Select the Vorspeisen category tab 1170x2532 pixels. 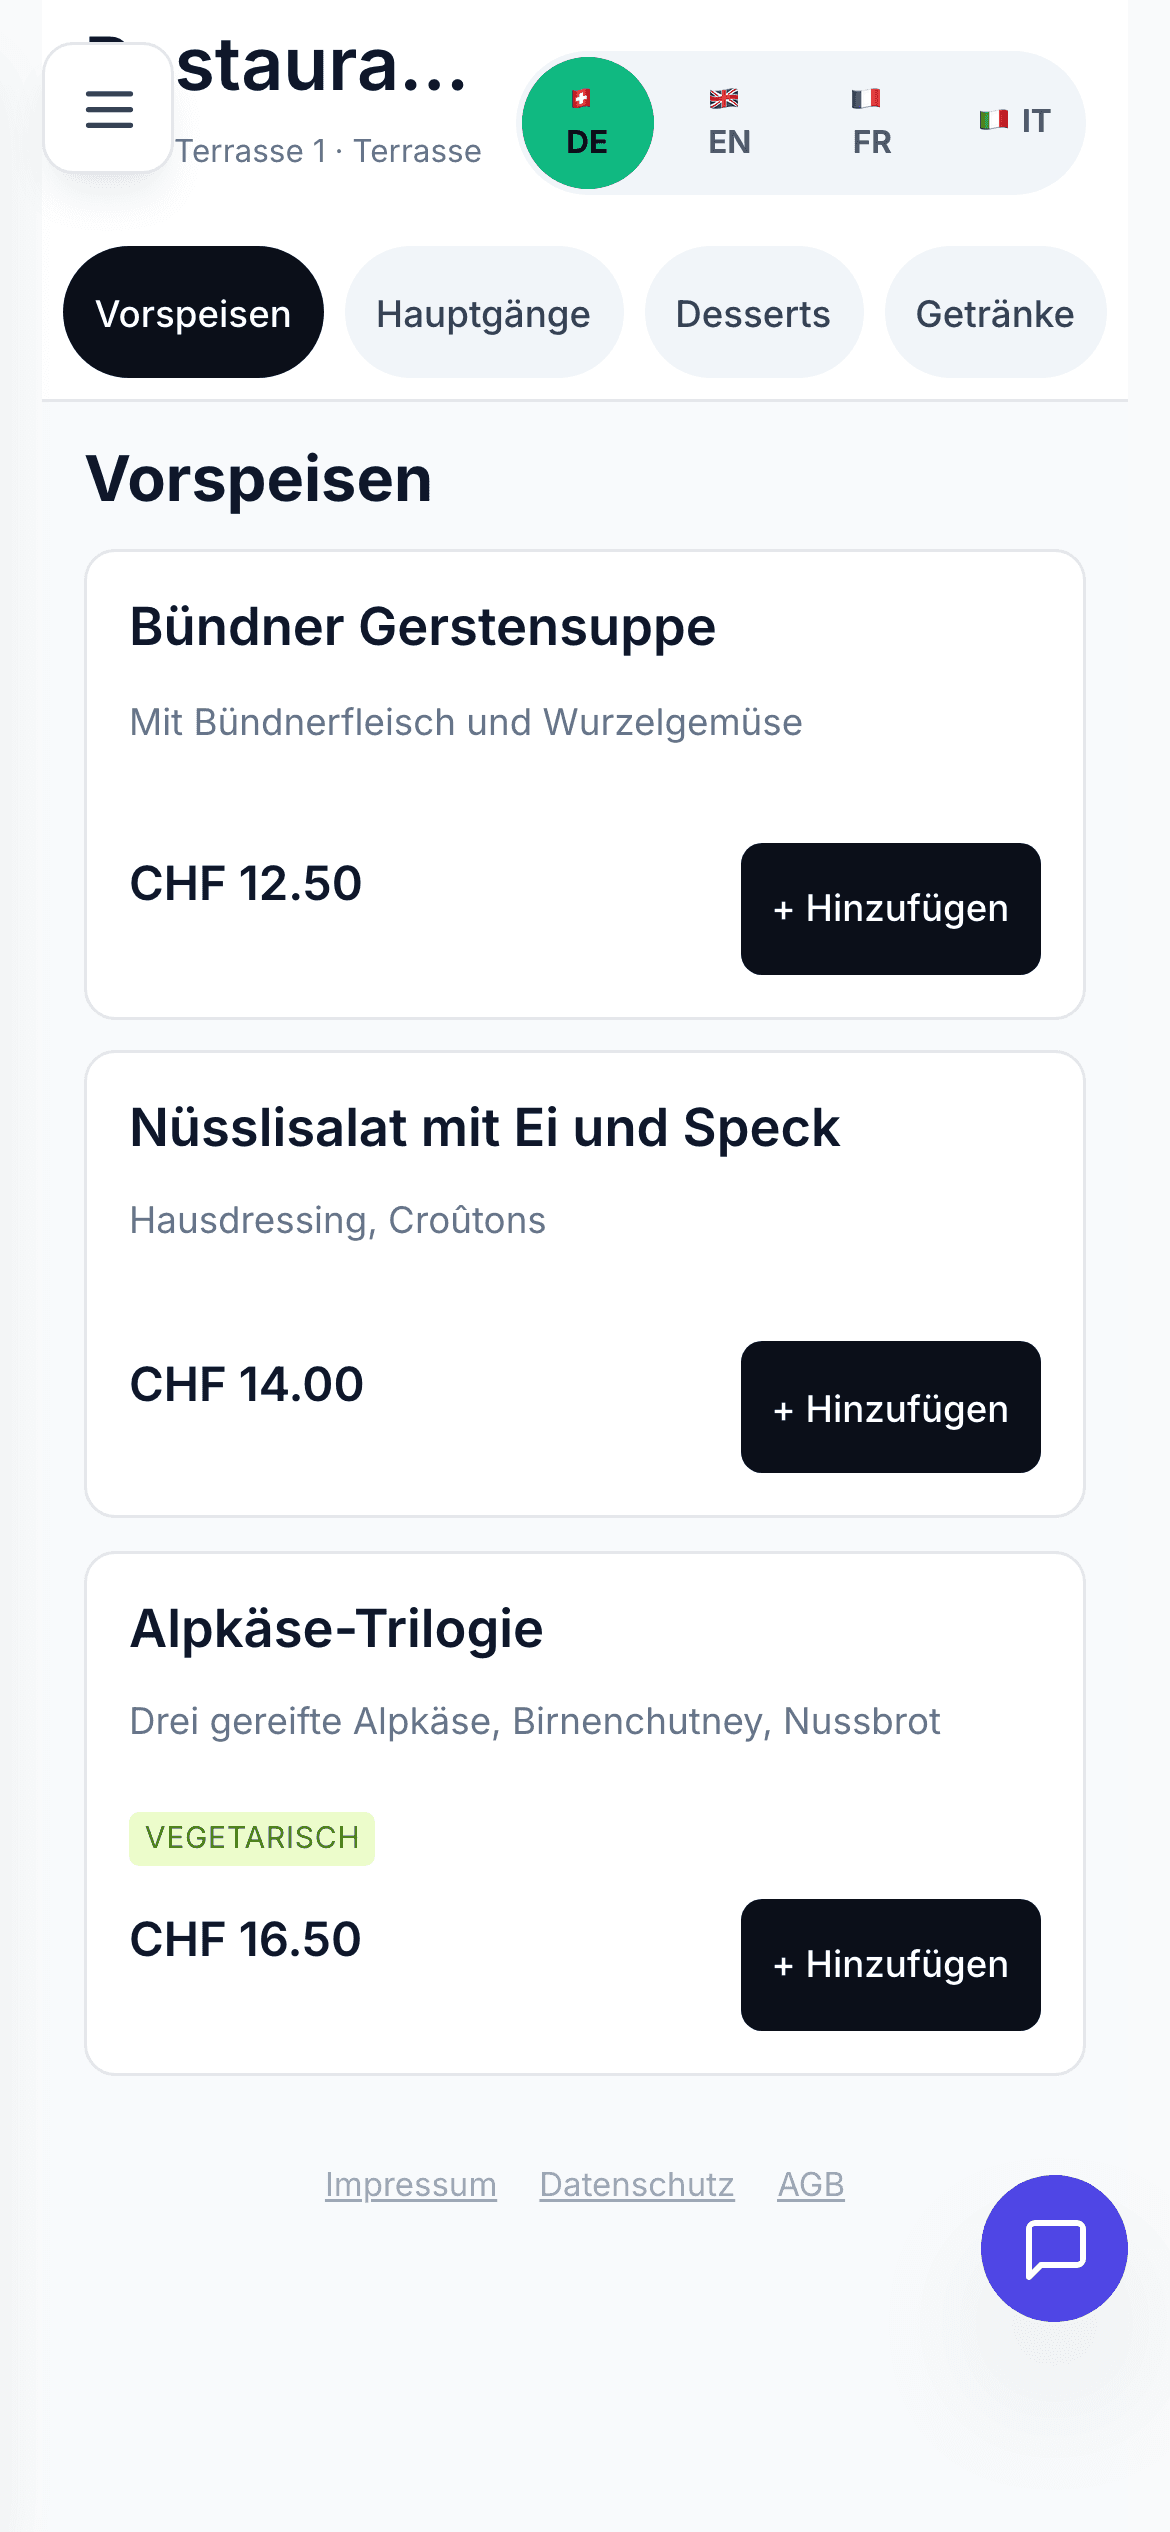[x=193, y=313]
